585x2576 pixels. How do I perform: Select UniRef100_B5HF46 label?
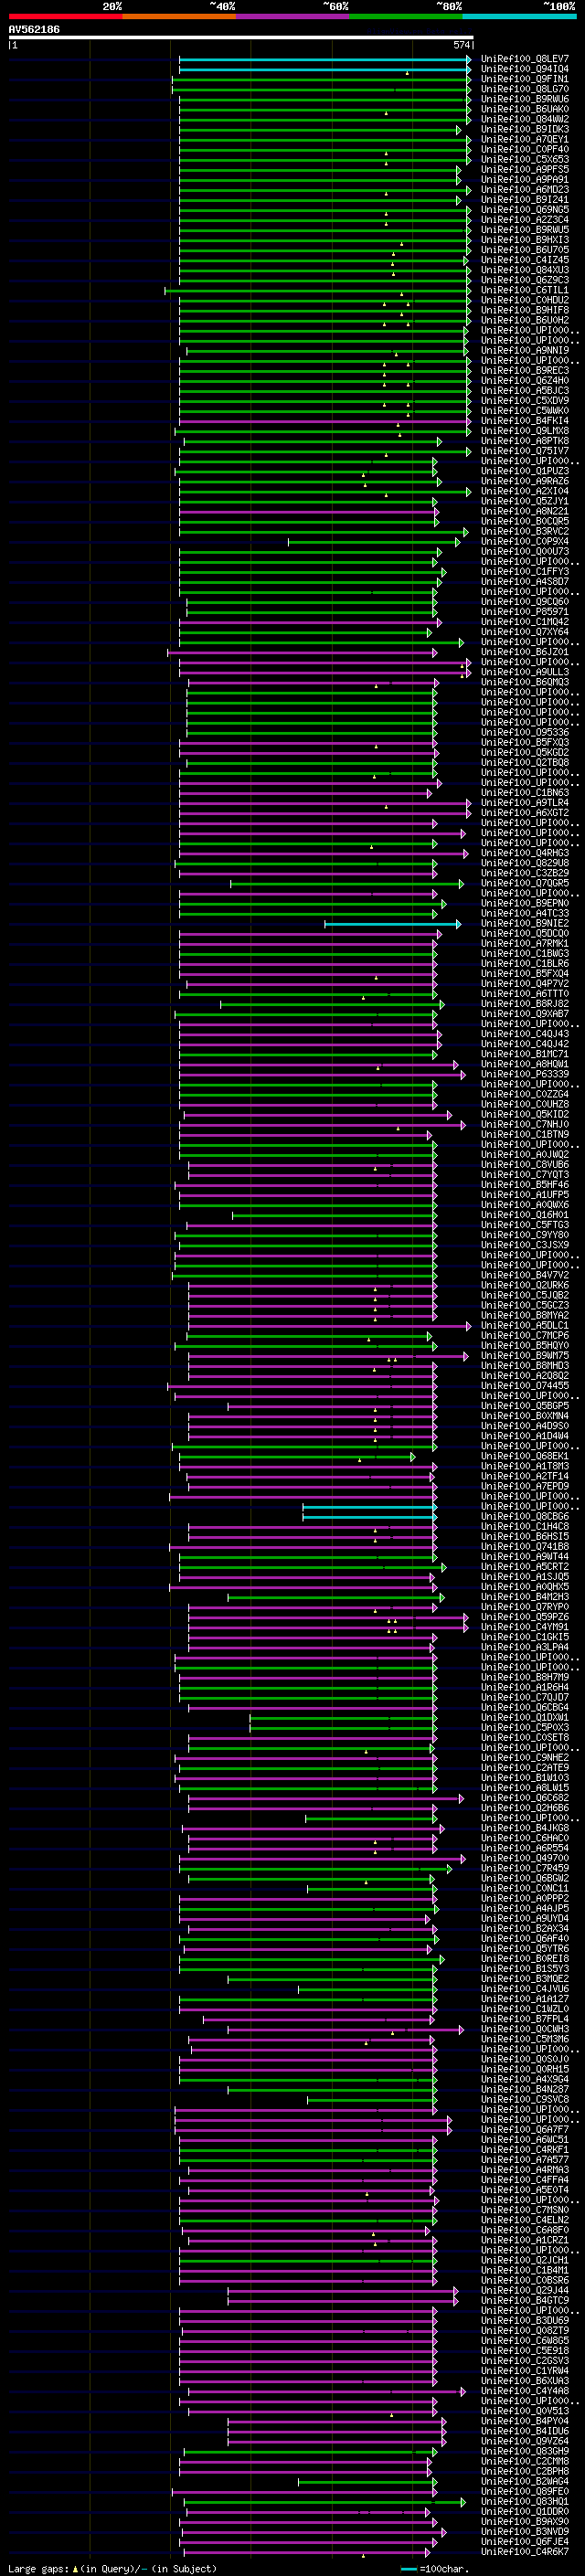525,1185
